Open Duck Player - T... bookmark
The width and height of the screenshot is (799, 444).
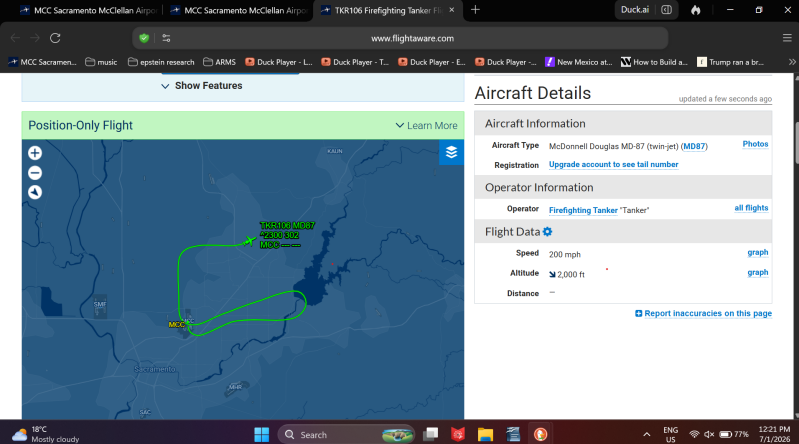tap(355, 62)
